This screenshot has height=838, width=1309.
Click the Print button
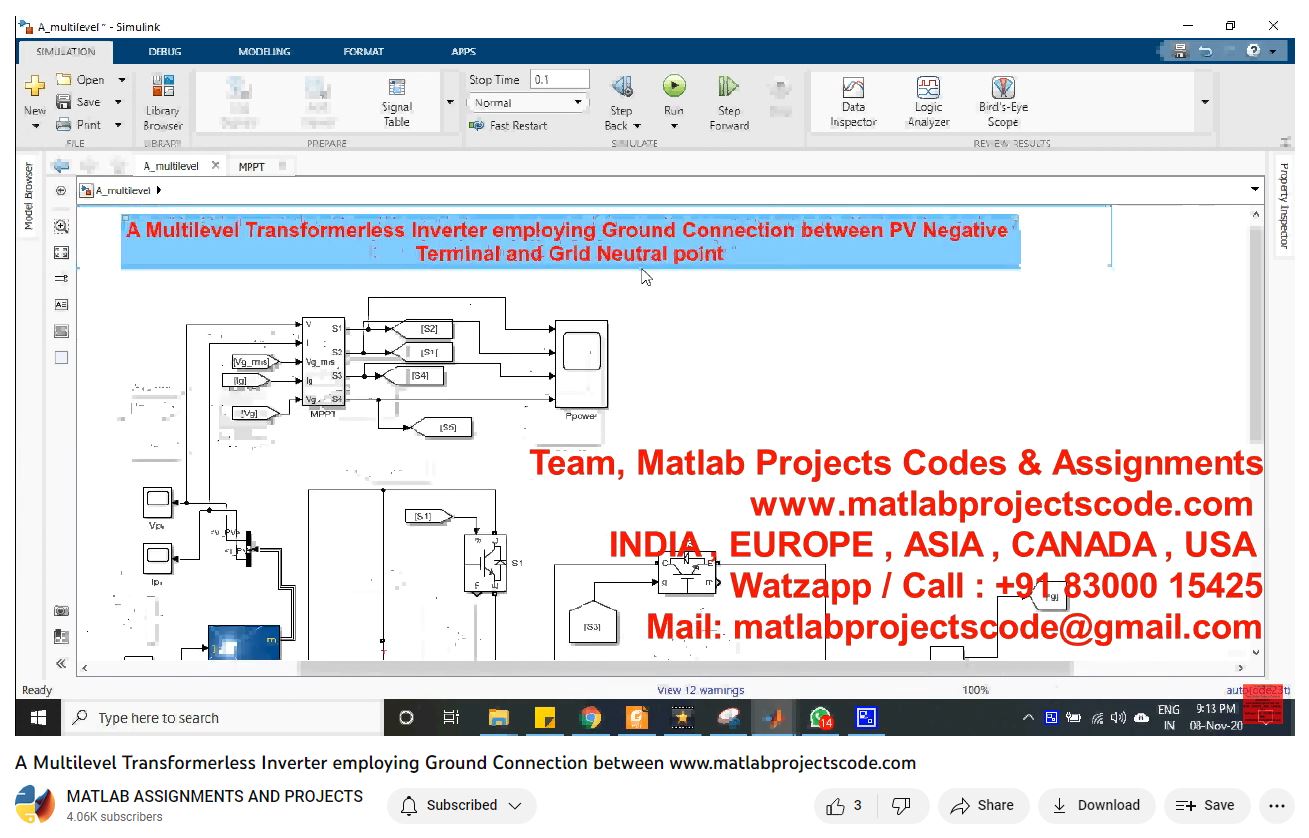click(79, 125)
